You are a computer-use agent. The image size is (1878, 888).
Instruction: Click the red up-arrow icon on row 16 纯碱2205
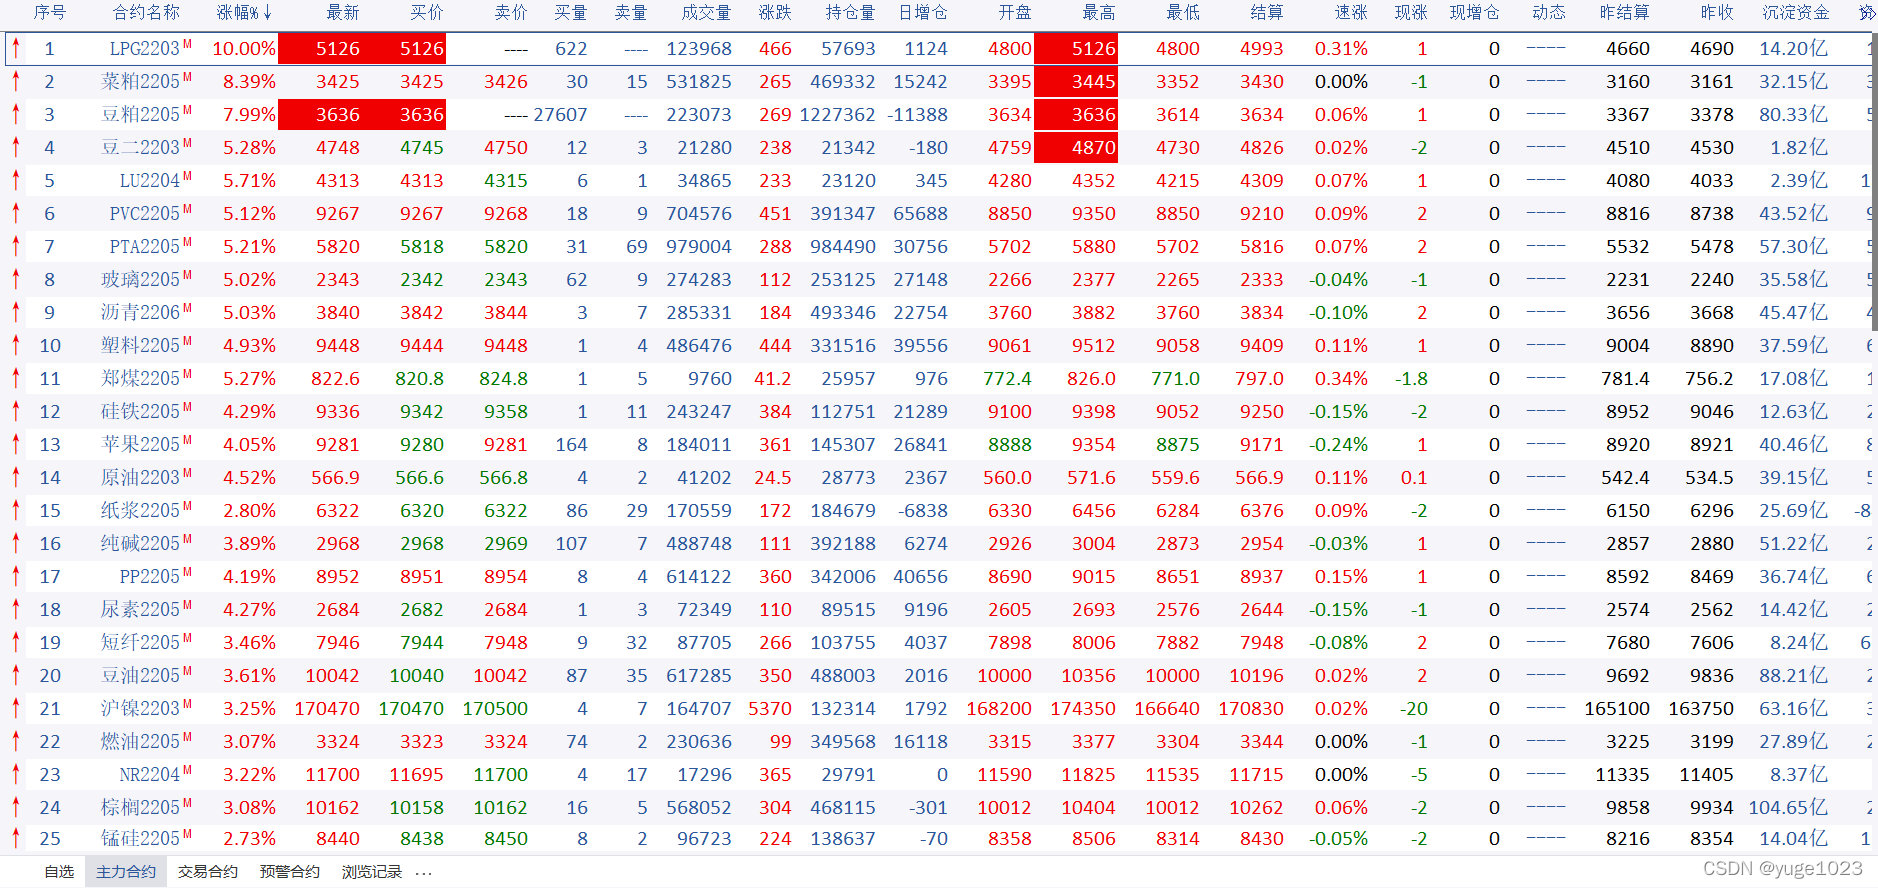(16, 543)
